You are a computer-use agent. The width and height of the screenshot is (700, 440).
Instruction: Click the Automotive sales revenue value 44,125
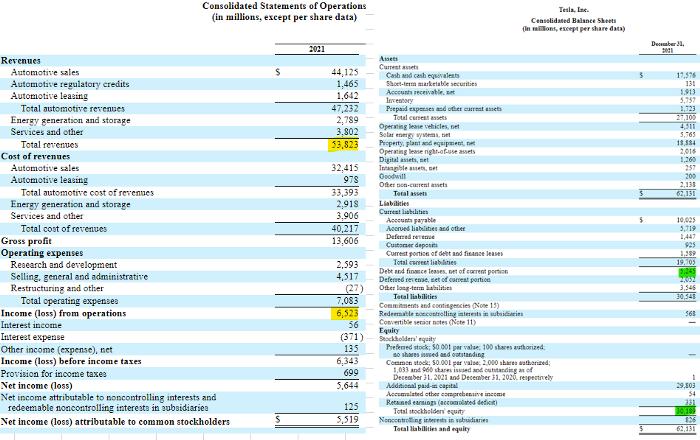tap(345, 72)
